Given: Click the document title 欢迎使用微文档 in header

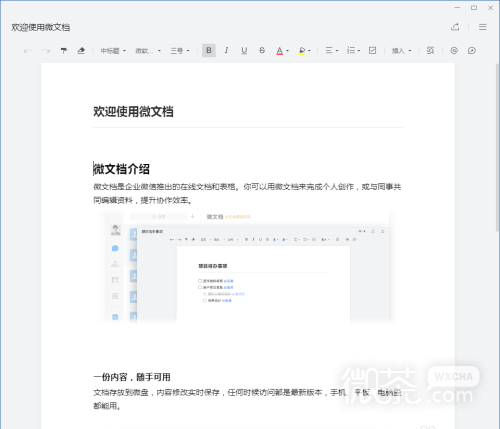Looking at the screenshot, I should pos(41,27).
